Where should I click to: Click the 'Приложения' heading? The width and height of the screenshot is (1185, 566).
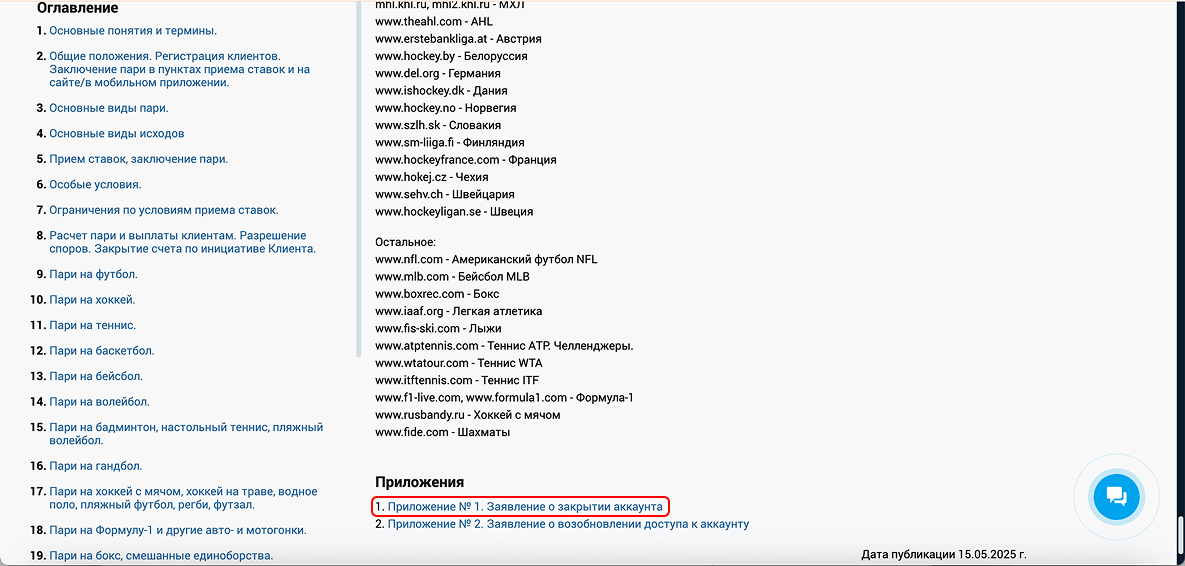tap(419, 482)
